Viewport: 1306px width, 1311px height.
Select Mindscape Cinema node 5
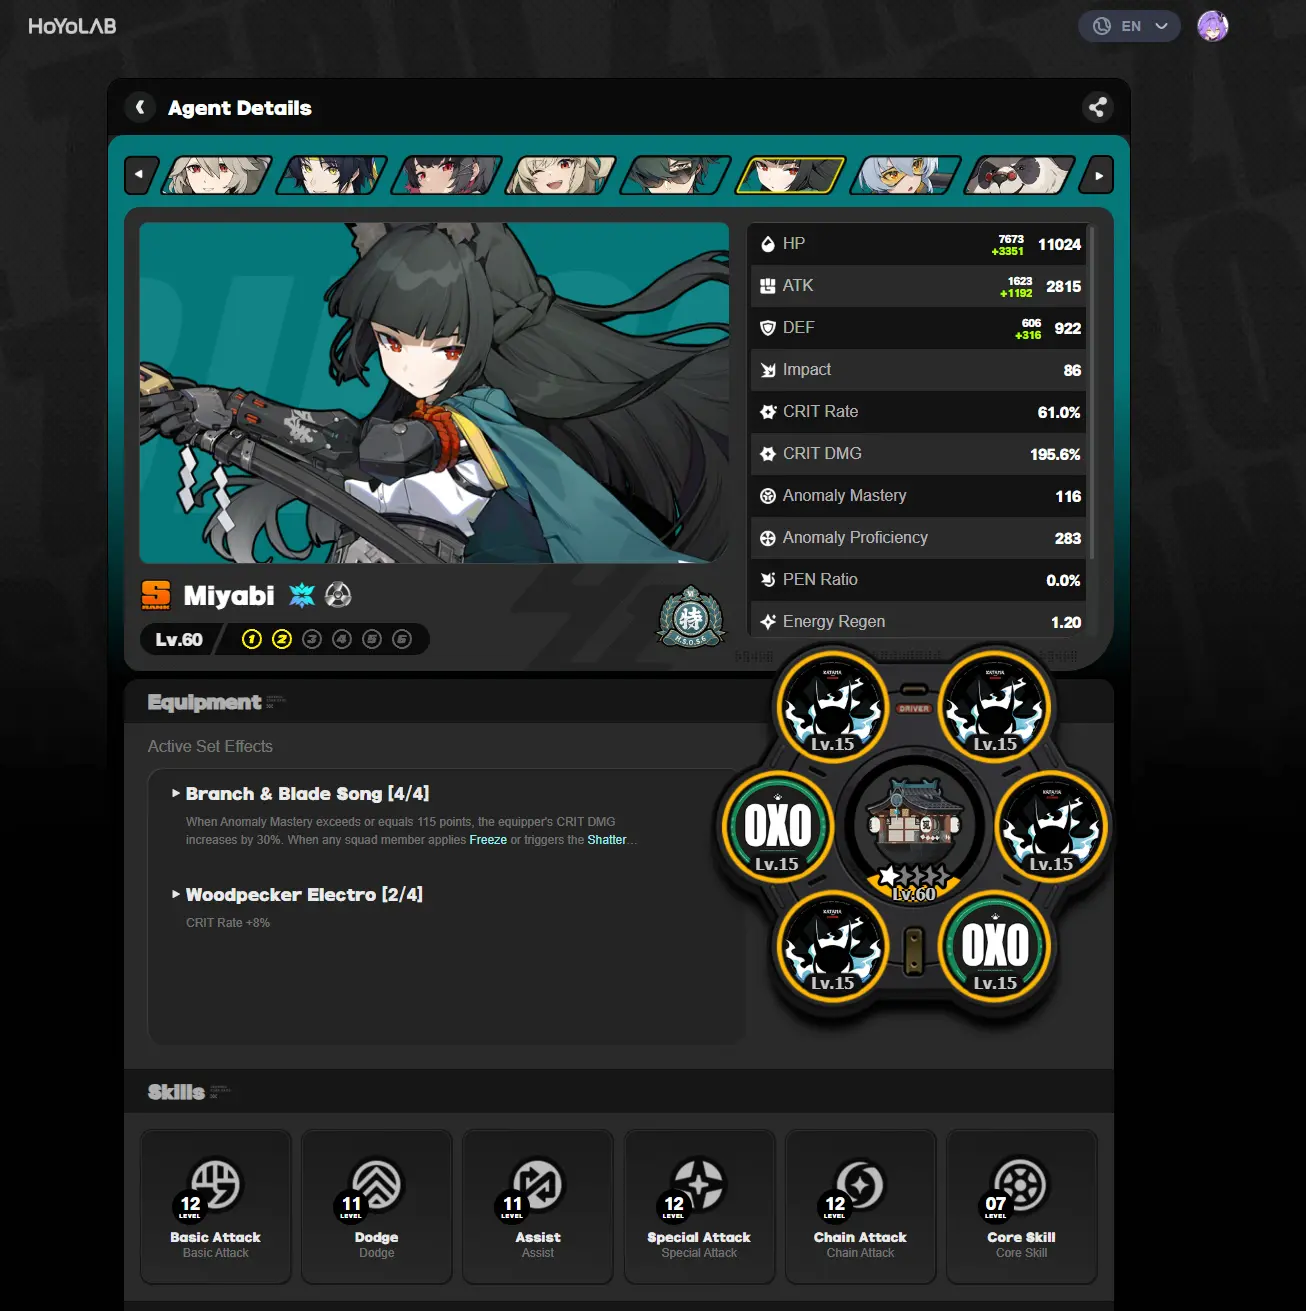point(372,639)
